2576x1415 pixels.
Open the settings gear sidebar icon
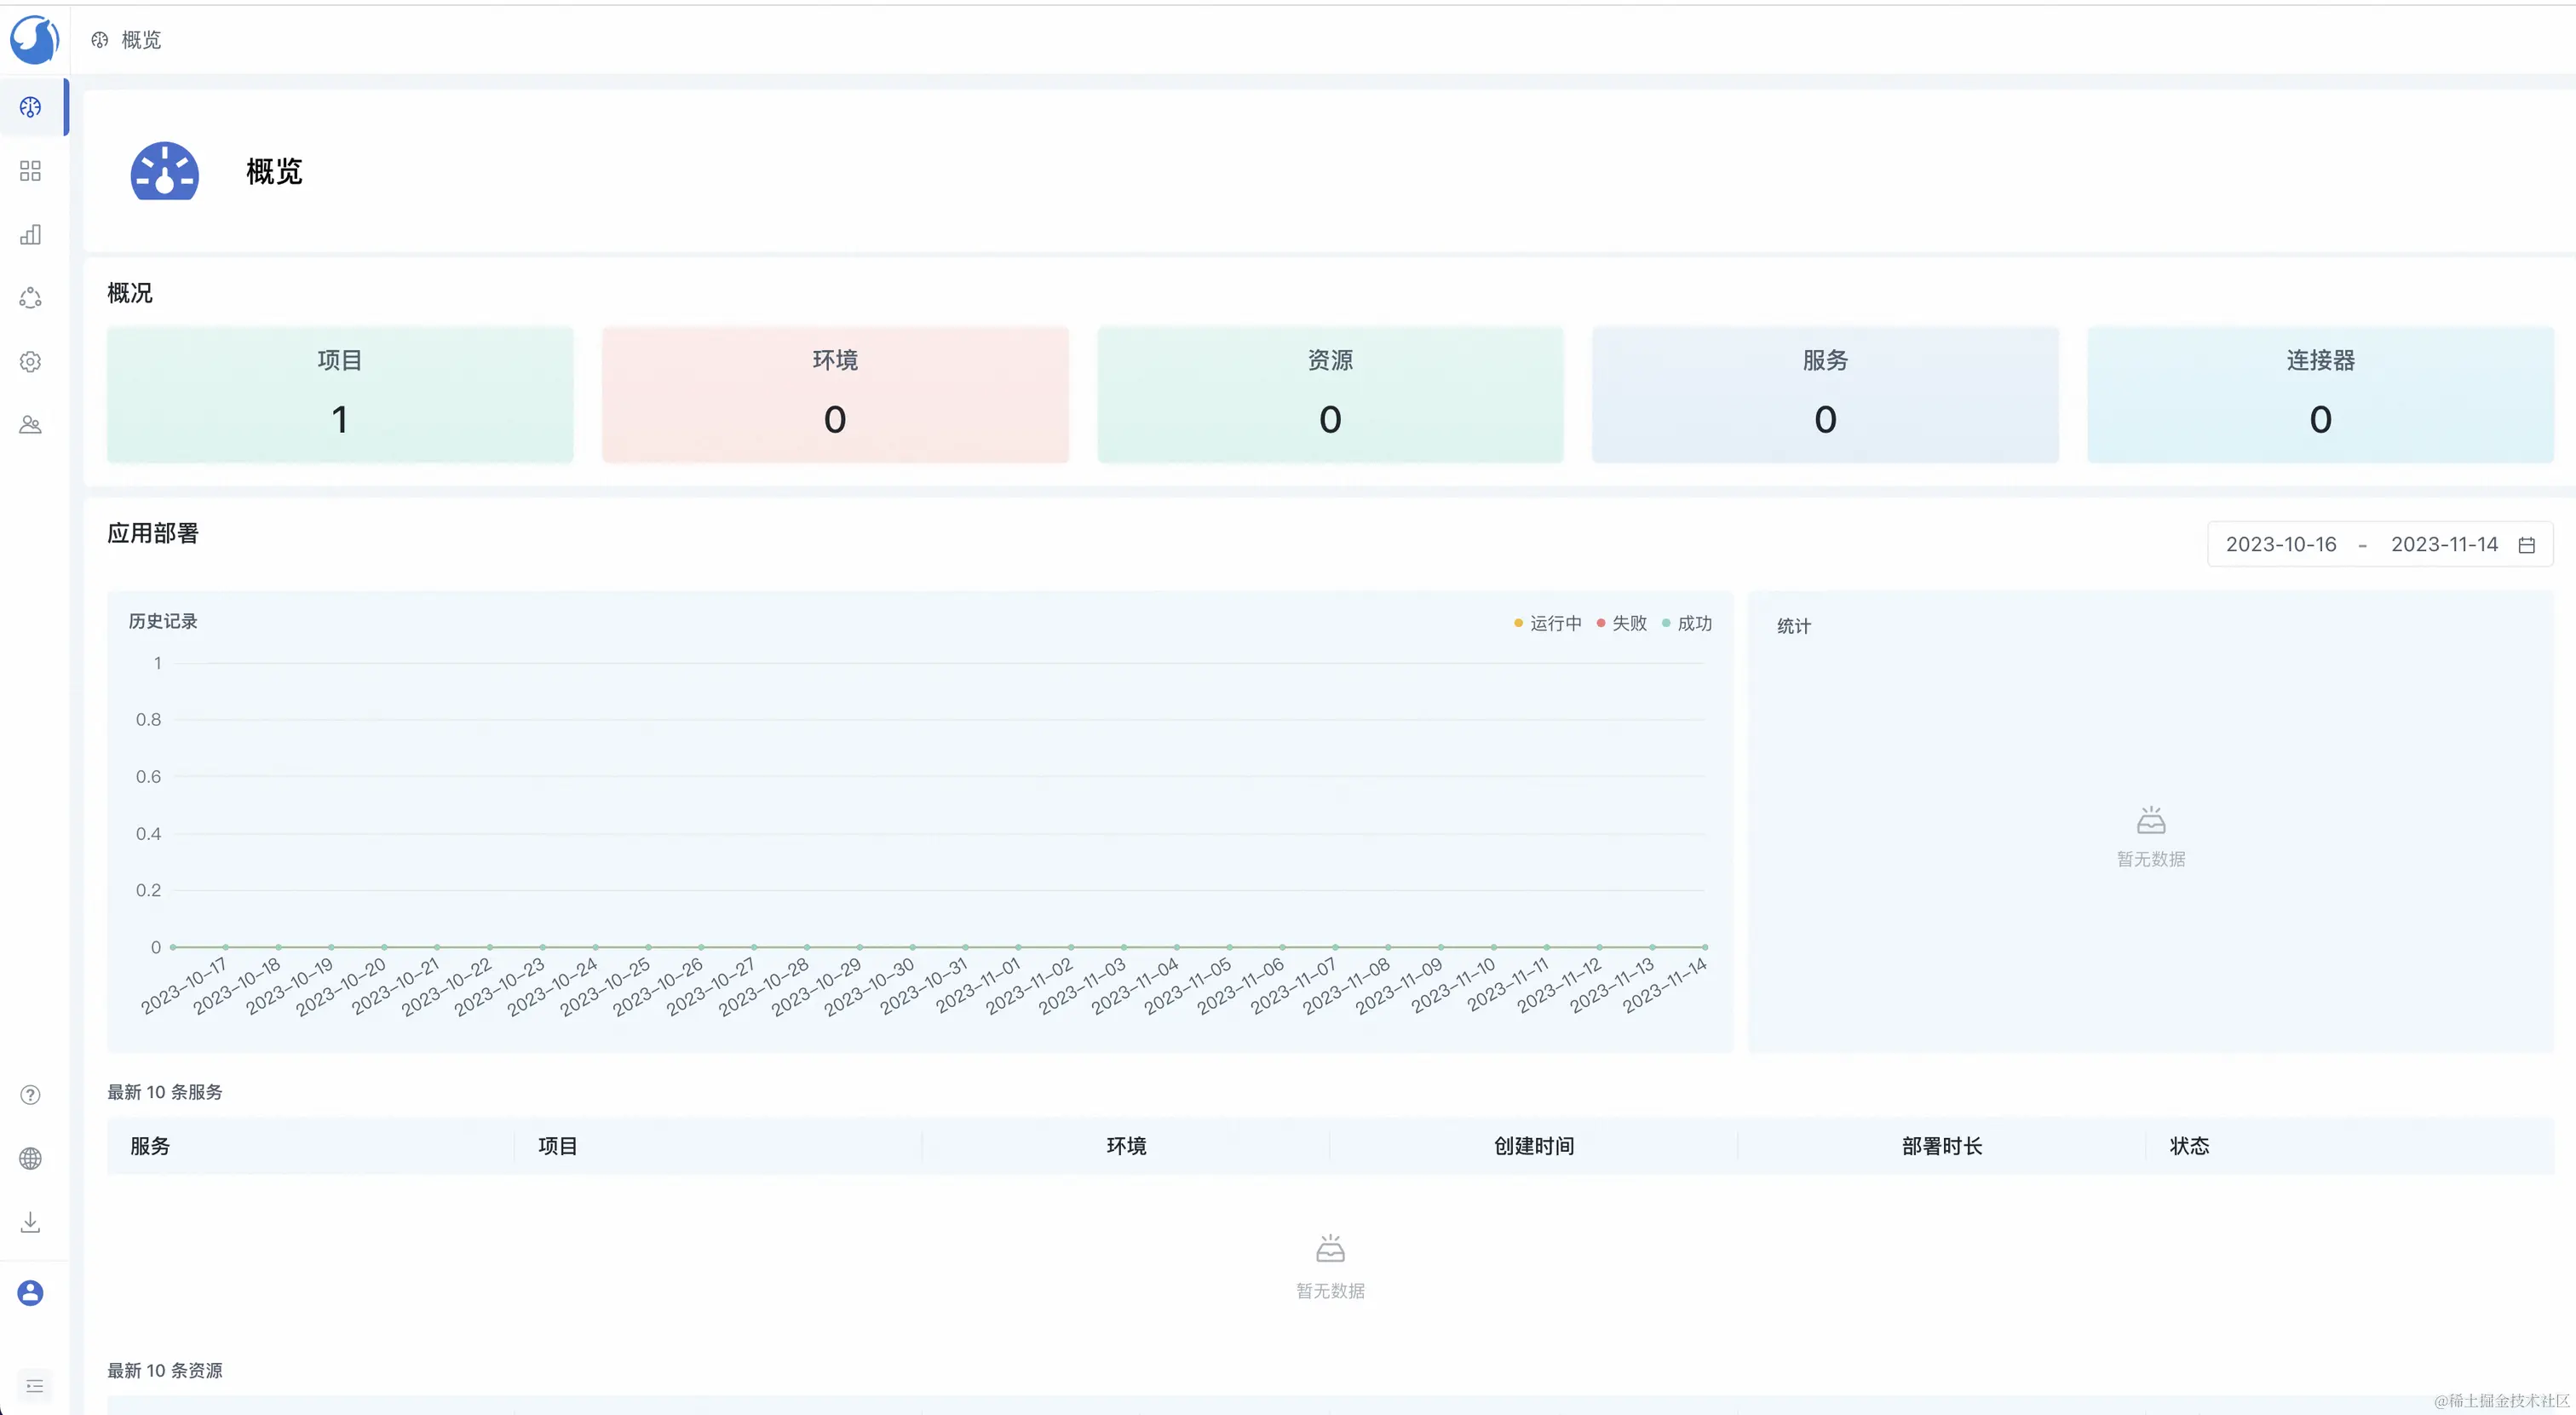31,362
